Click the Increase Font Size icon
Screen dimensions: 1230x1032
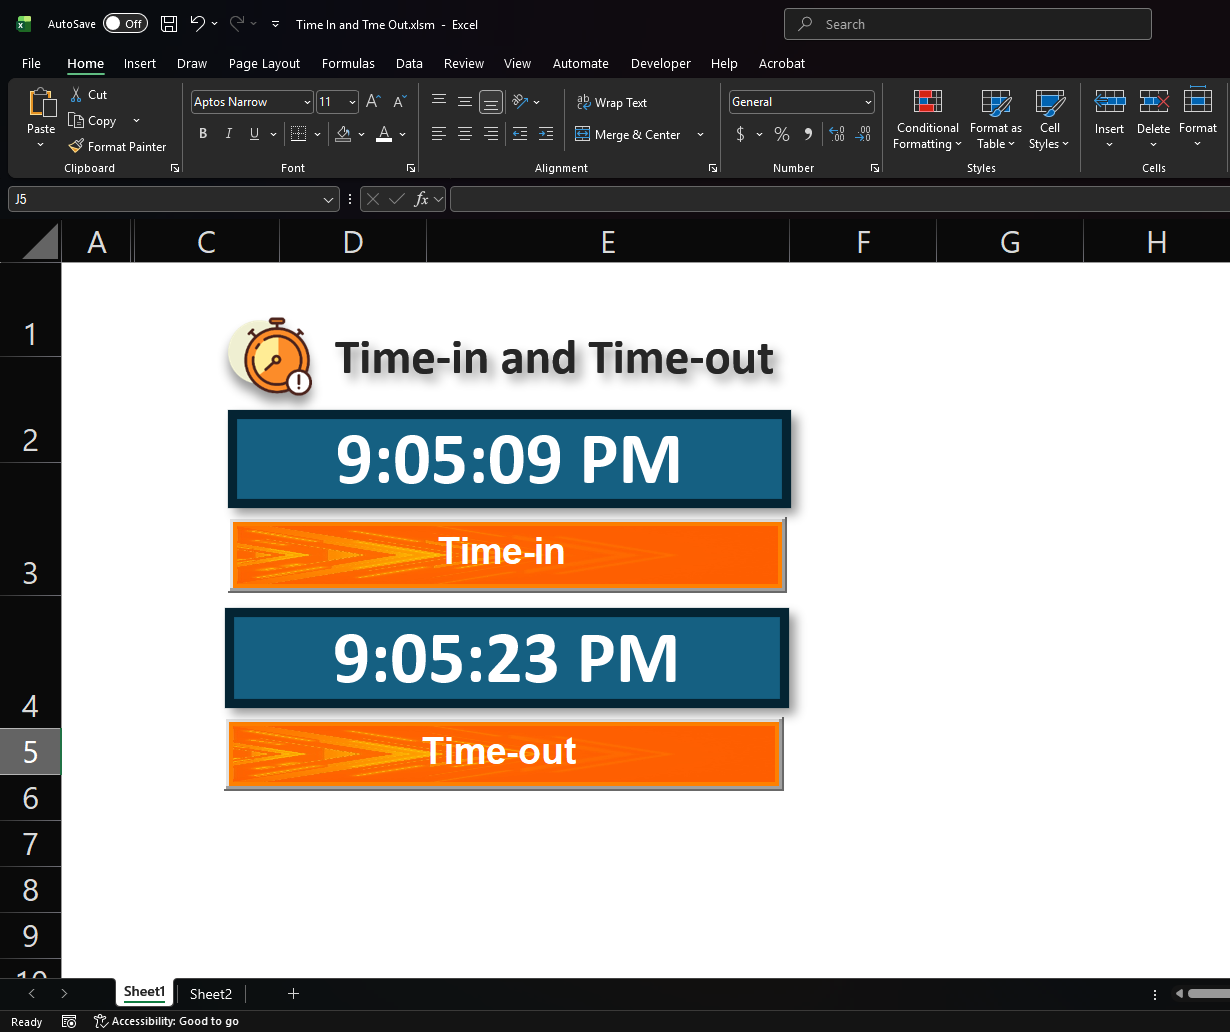point(371,101)
